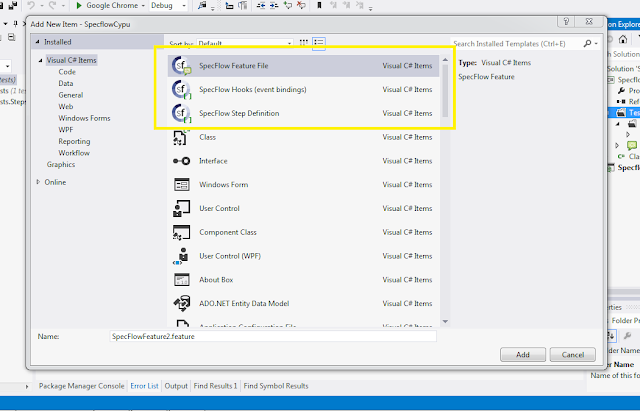Select the Workflow category

point(74,153)
